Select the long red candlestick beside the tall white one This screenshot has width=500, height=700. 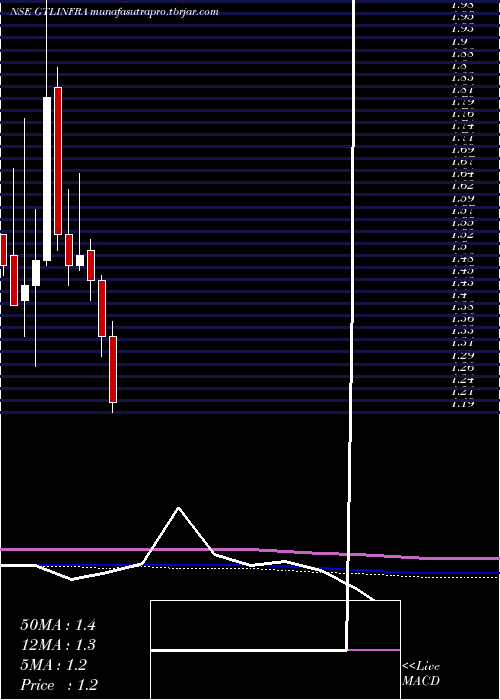pos(58,161)
